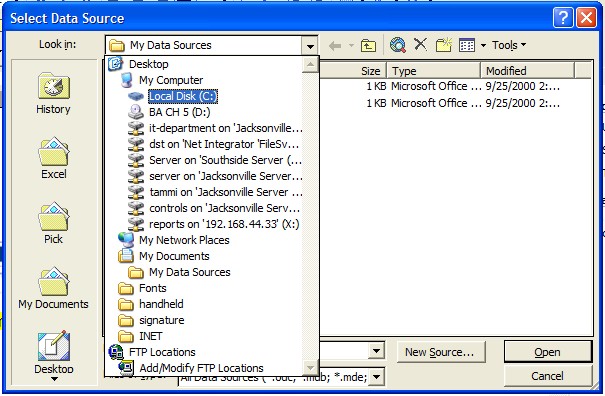Open My Documents in places bar
Screen dimensions: 605x396
point(53,288)
